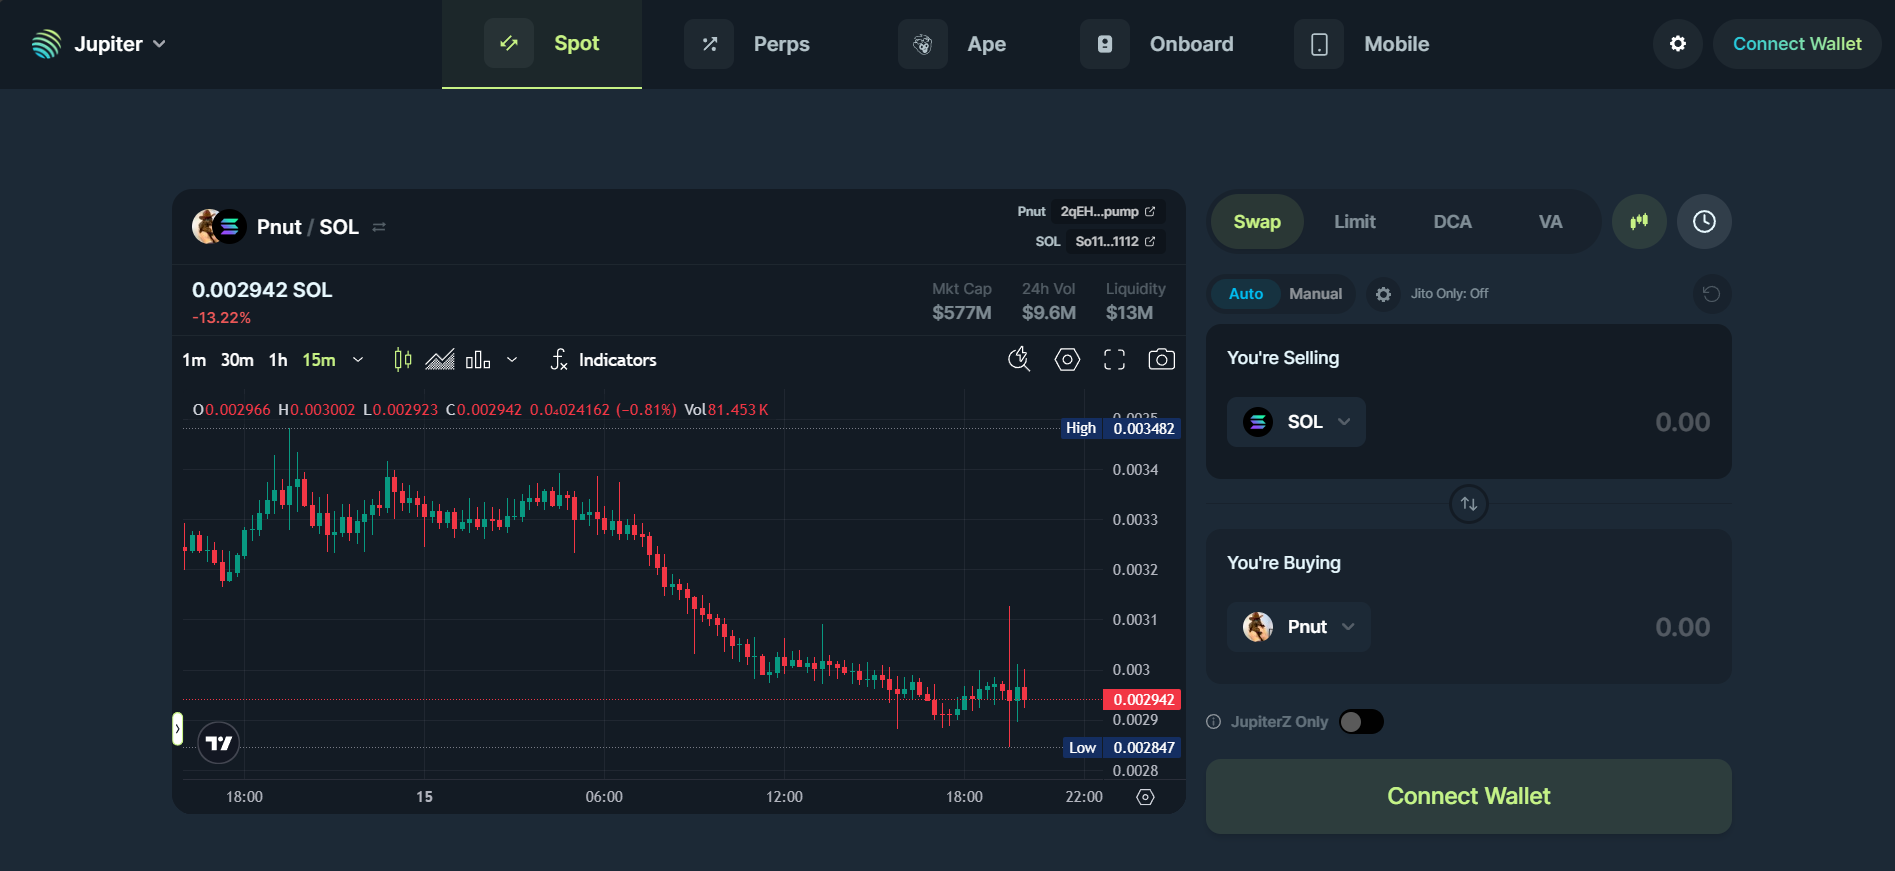Viewport: 1895px width, 871px height.
Task: Open the Perps tab
Action: pyautogui.click(x=747, y=44)
